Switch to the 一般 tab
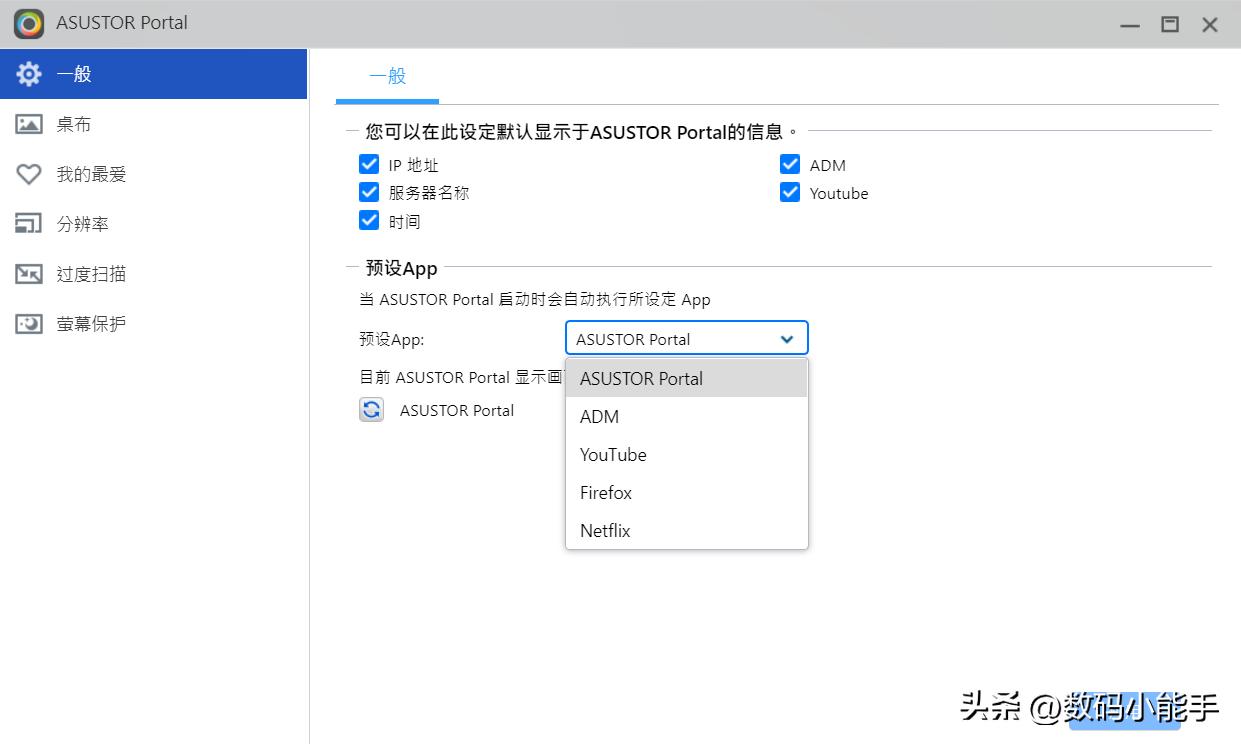 (x=387, y=75)
